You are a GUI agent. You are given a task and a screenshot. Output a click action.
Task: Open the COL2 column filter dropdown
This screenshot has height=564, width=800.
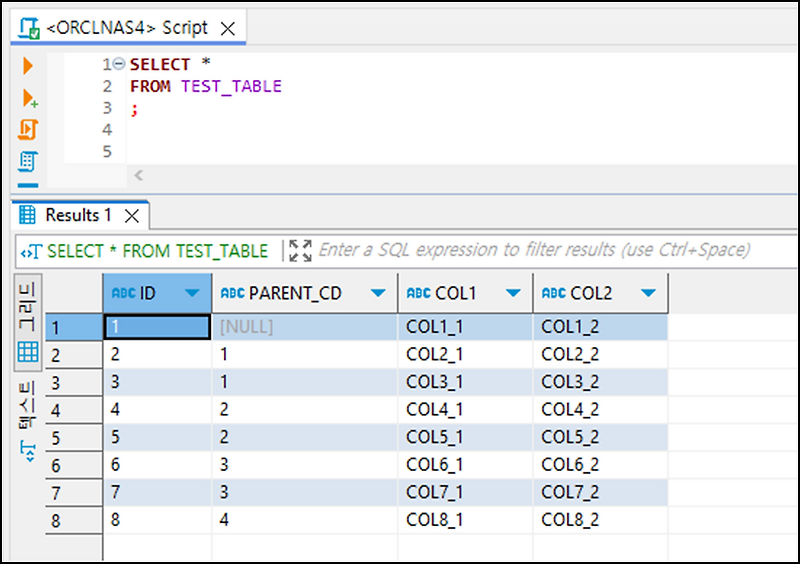(x=648, y=293)
